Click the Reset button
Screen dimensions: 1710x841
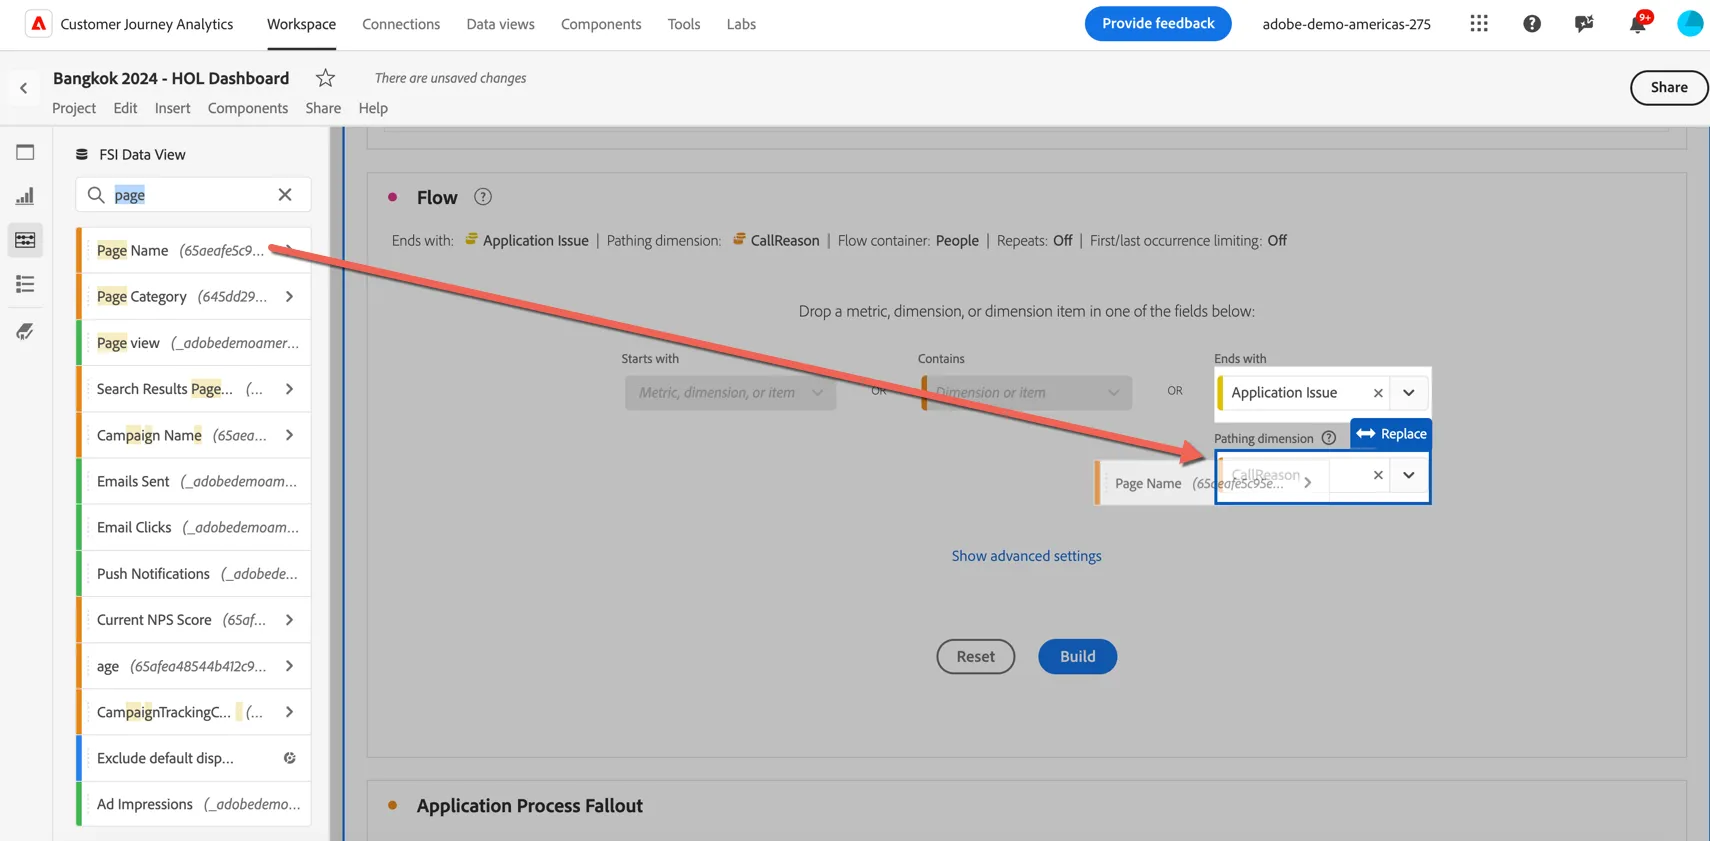point(975,656)
